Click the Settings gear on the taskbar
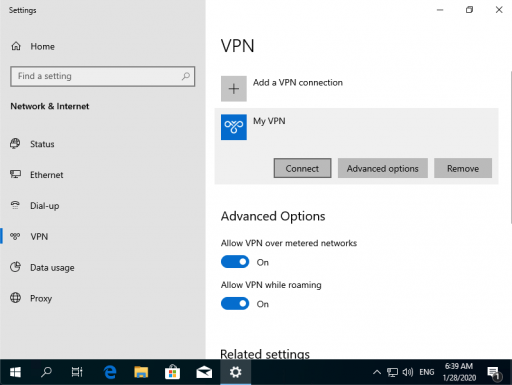 point(235,372)
